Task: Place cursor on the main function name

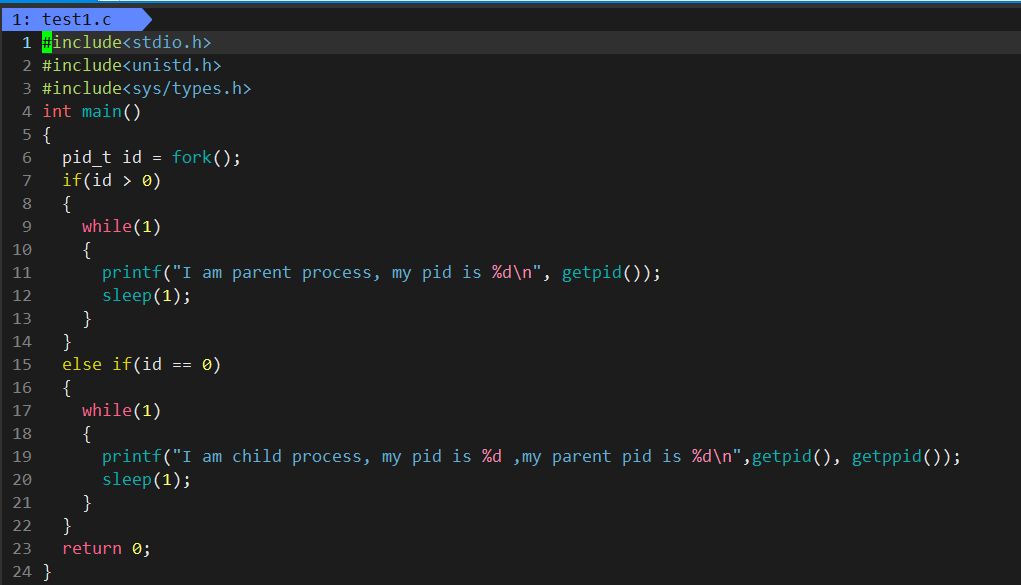Action: 101,112
